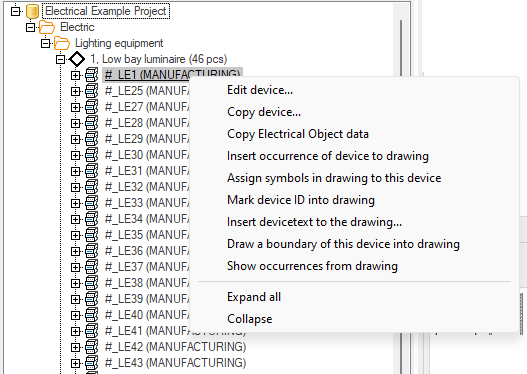Select the #_LE41 (MANUFACTURING) tree item
The height and width of the screenshot is (374, 527).
pos(175,331)
